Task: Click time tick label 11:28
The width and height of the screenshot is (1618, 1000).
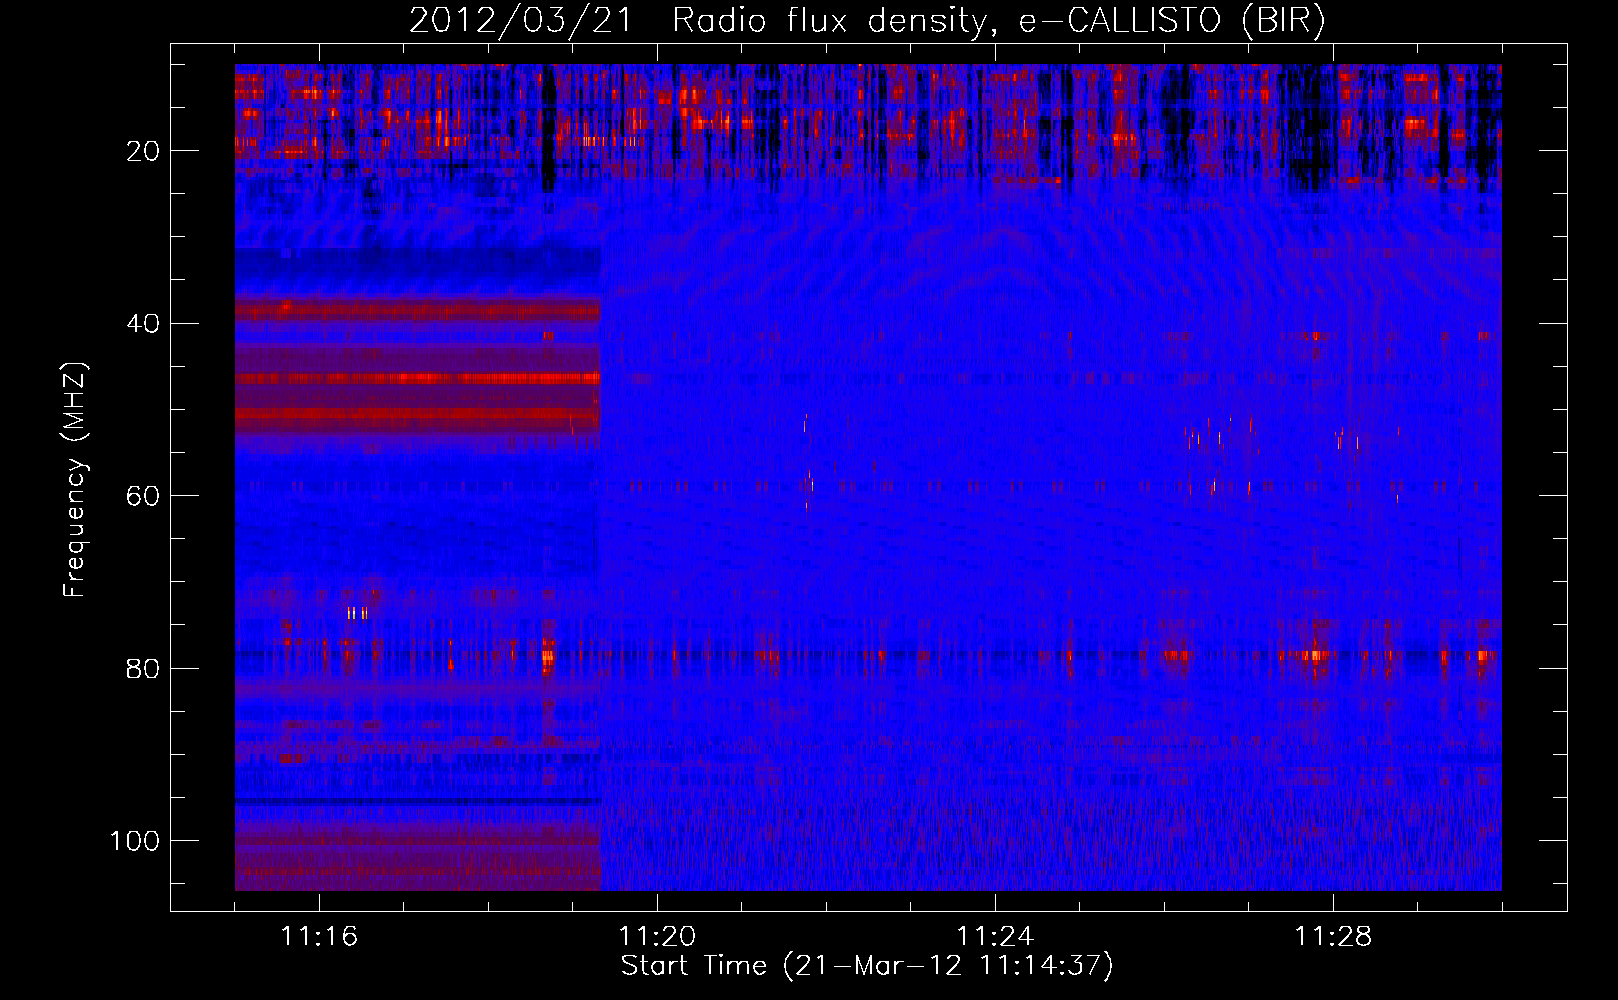Action: pyautogui.click(x=1333, y=937)
